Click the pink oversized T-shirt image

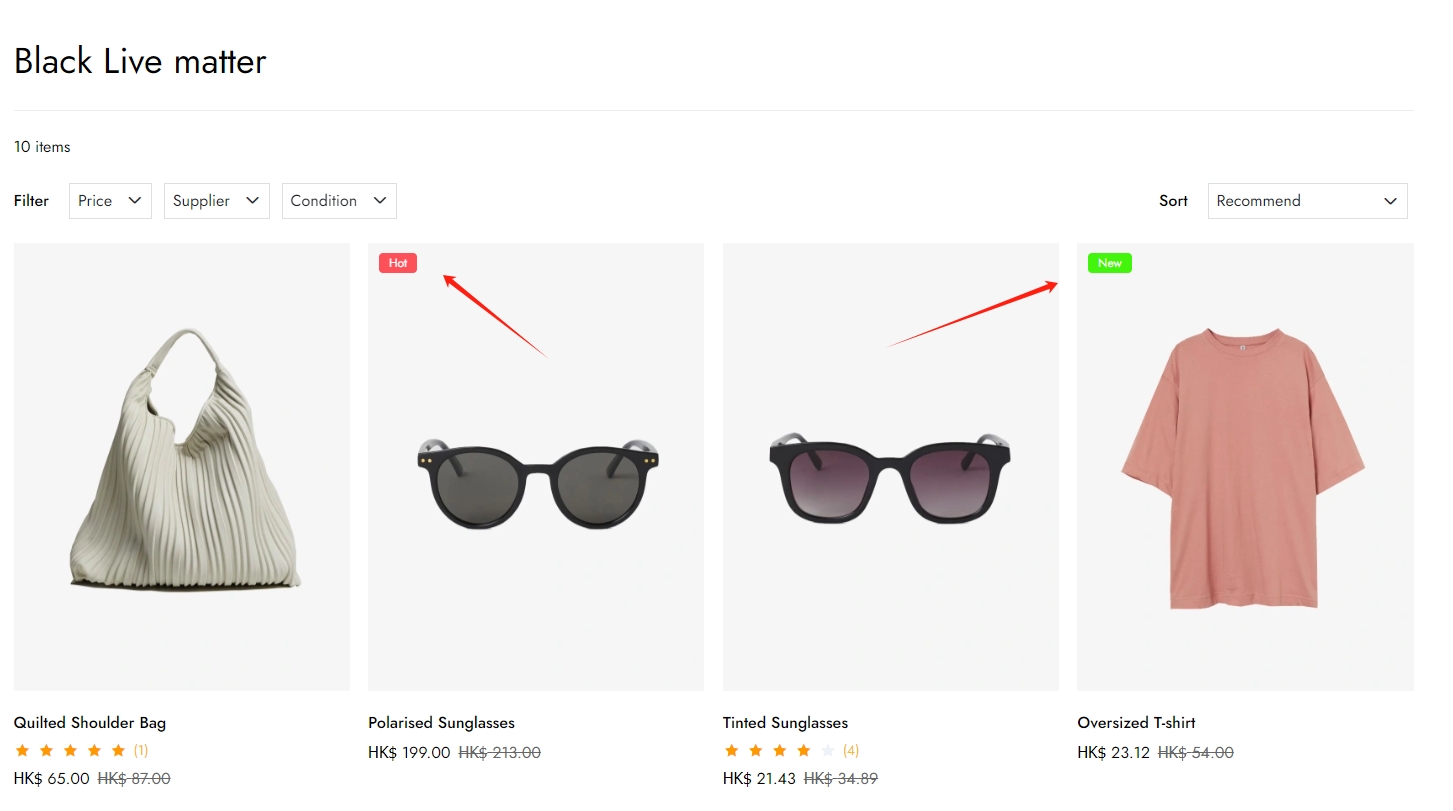pyautogui.click(x=1243, y=467)
